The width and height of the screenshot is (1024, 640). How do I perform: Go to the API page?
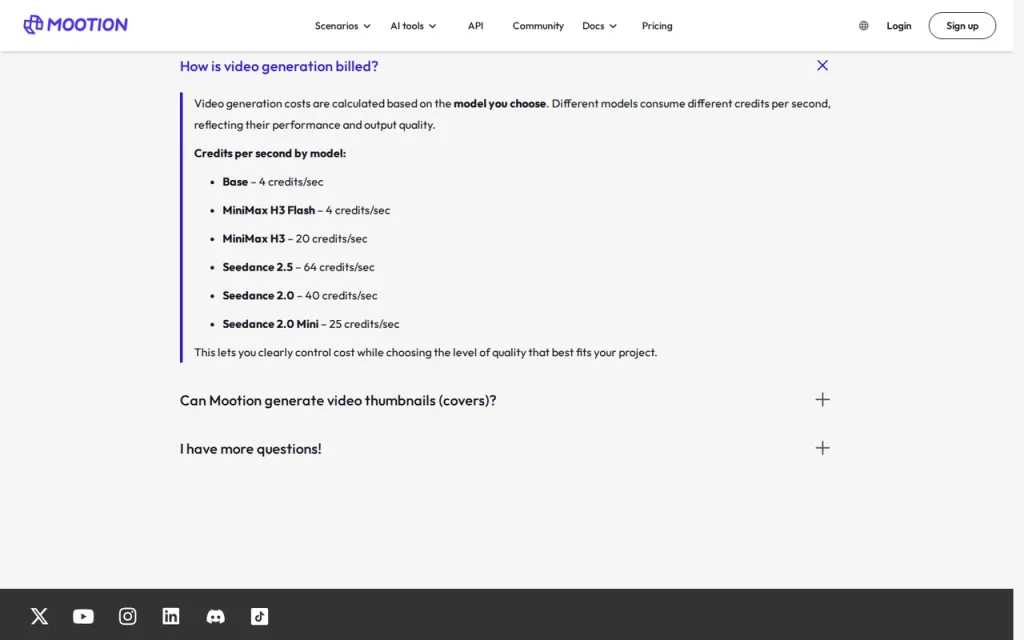coord(475,25)
